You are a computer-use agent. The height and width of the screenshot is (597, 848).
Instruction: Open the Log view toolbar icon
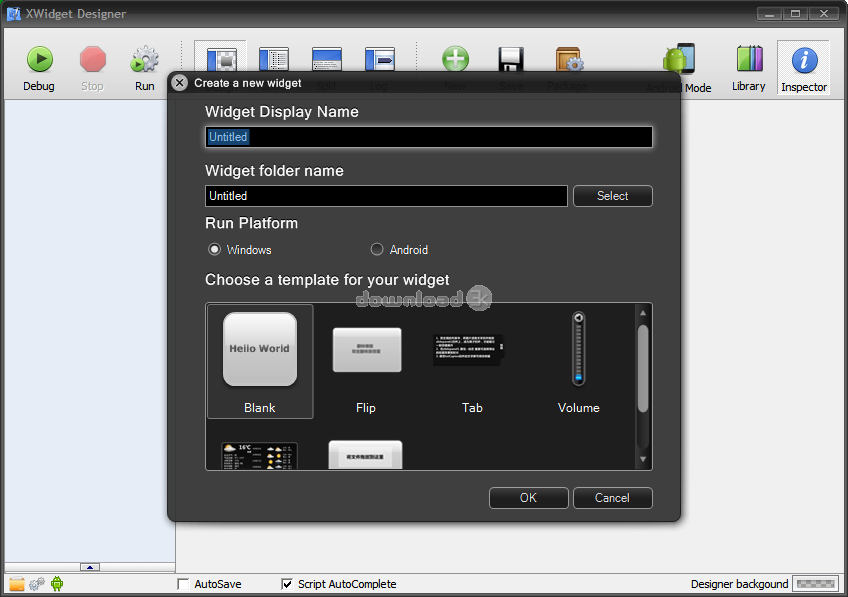click(x=380, y=59)
